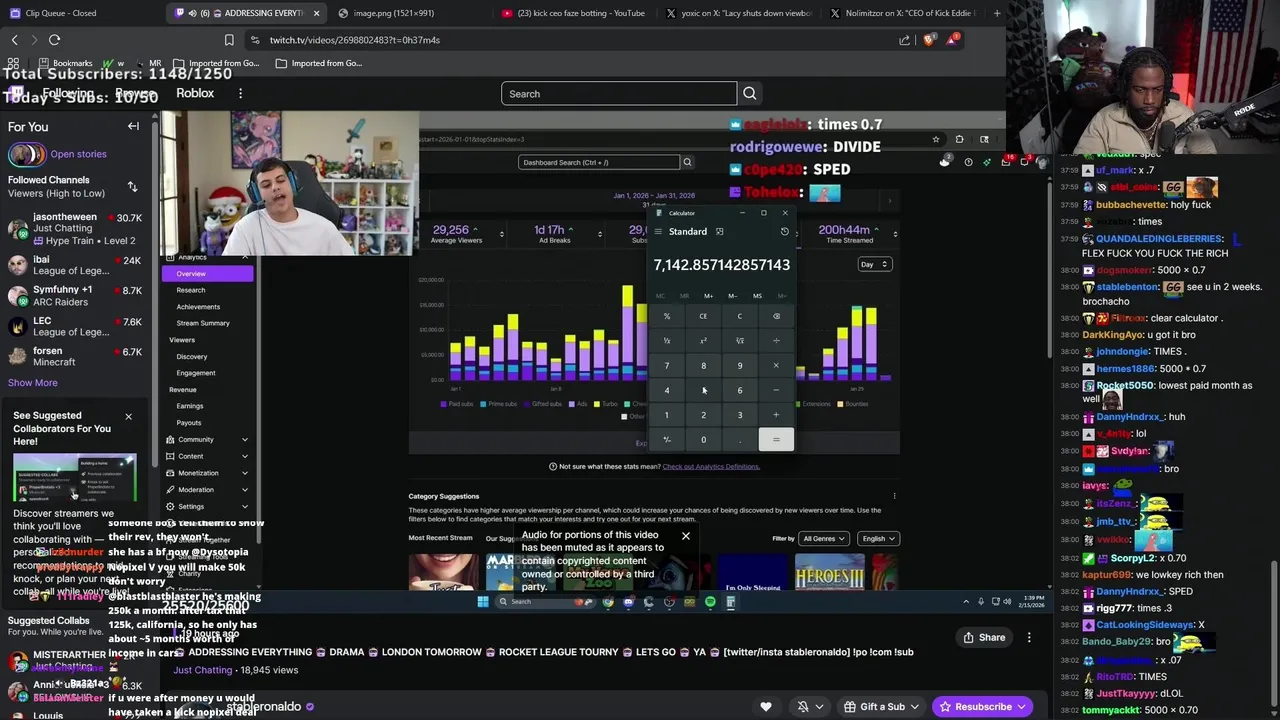Select Engagement under Viewers
Image resolution: width=1280 pixels, height=720 pixels.
pos(196,373)
